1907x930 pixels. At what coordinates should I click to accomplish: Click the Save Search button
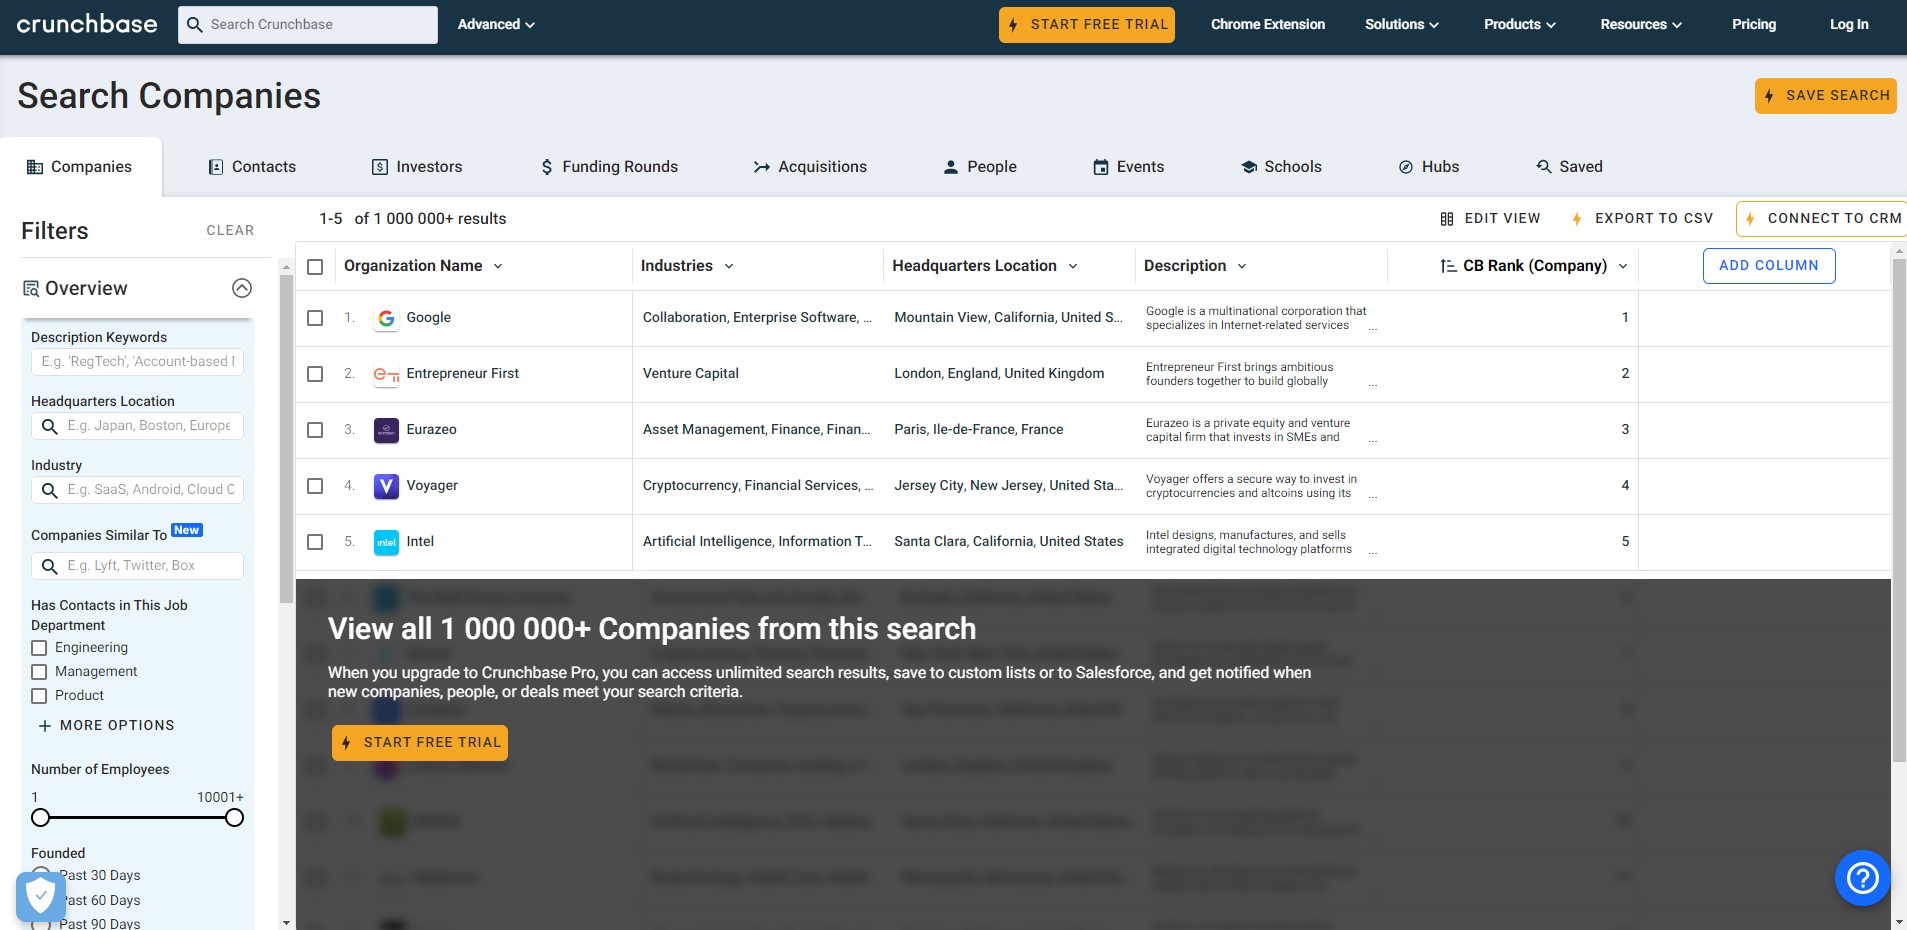[1826, 96]
